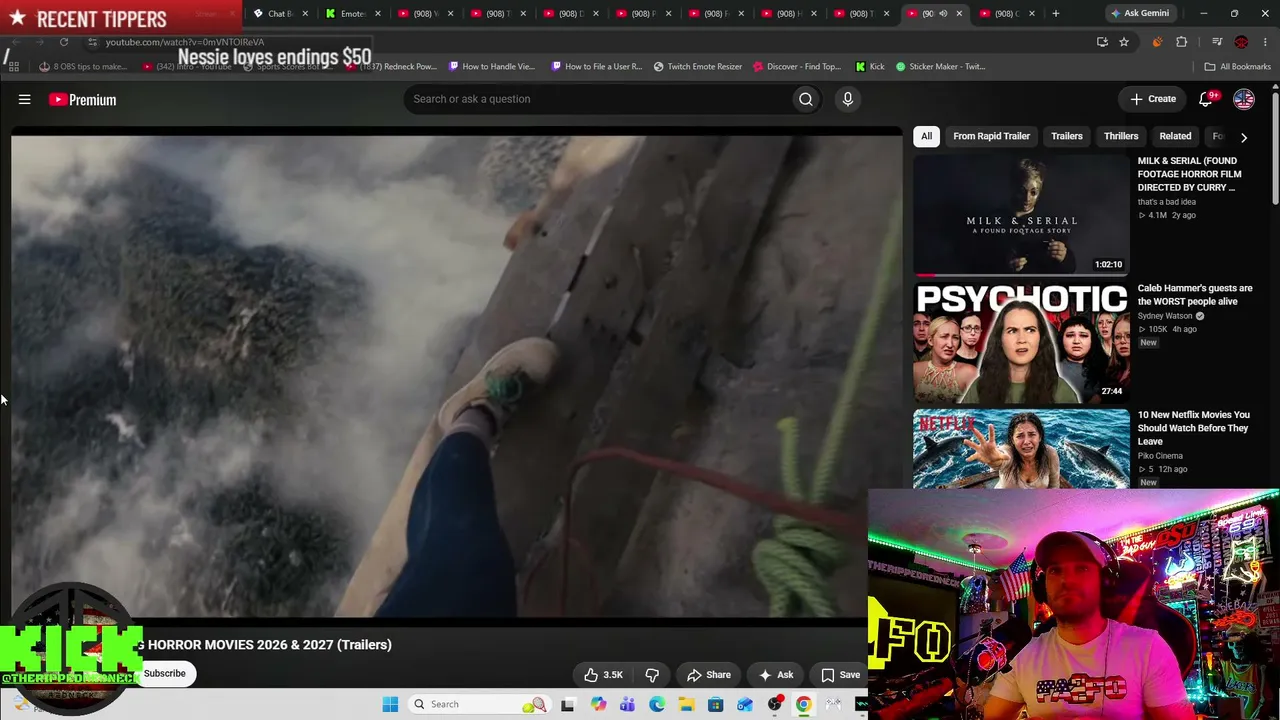Share the video
1280x720 pixels.
click(709, 675)
